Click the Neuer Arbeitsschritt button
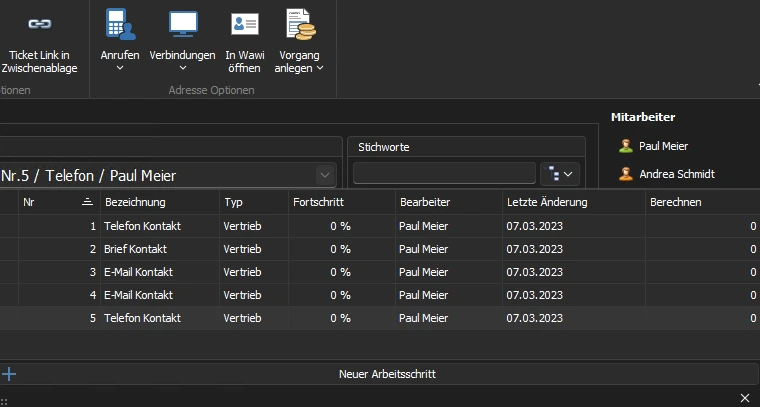Image resolution: width=760 pixels, height=407 pixels. tap(380, 374)
